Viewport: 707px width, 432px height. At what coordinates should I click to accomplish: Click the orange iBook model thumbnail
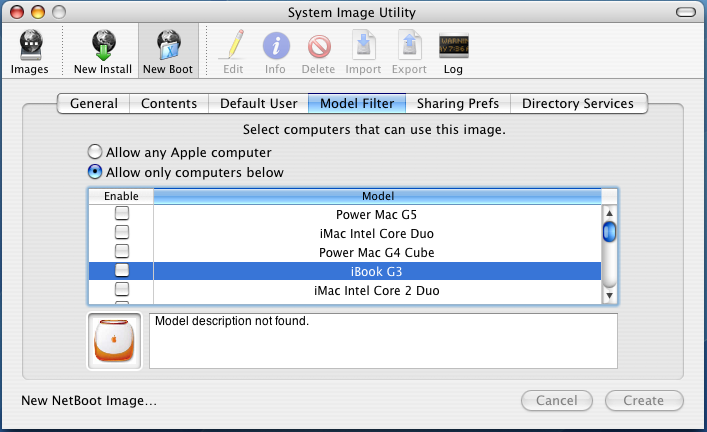[114, 341]
